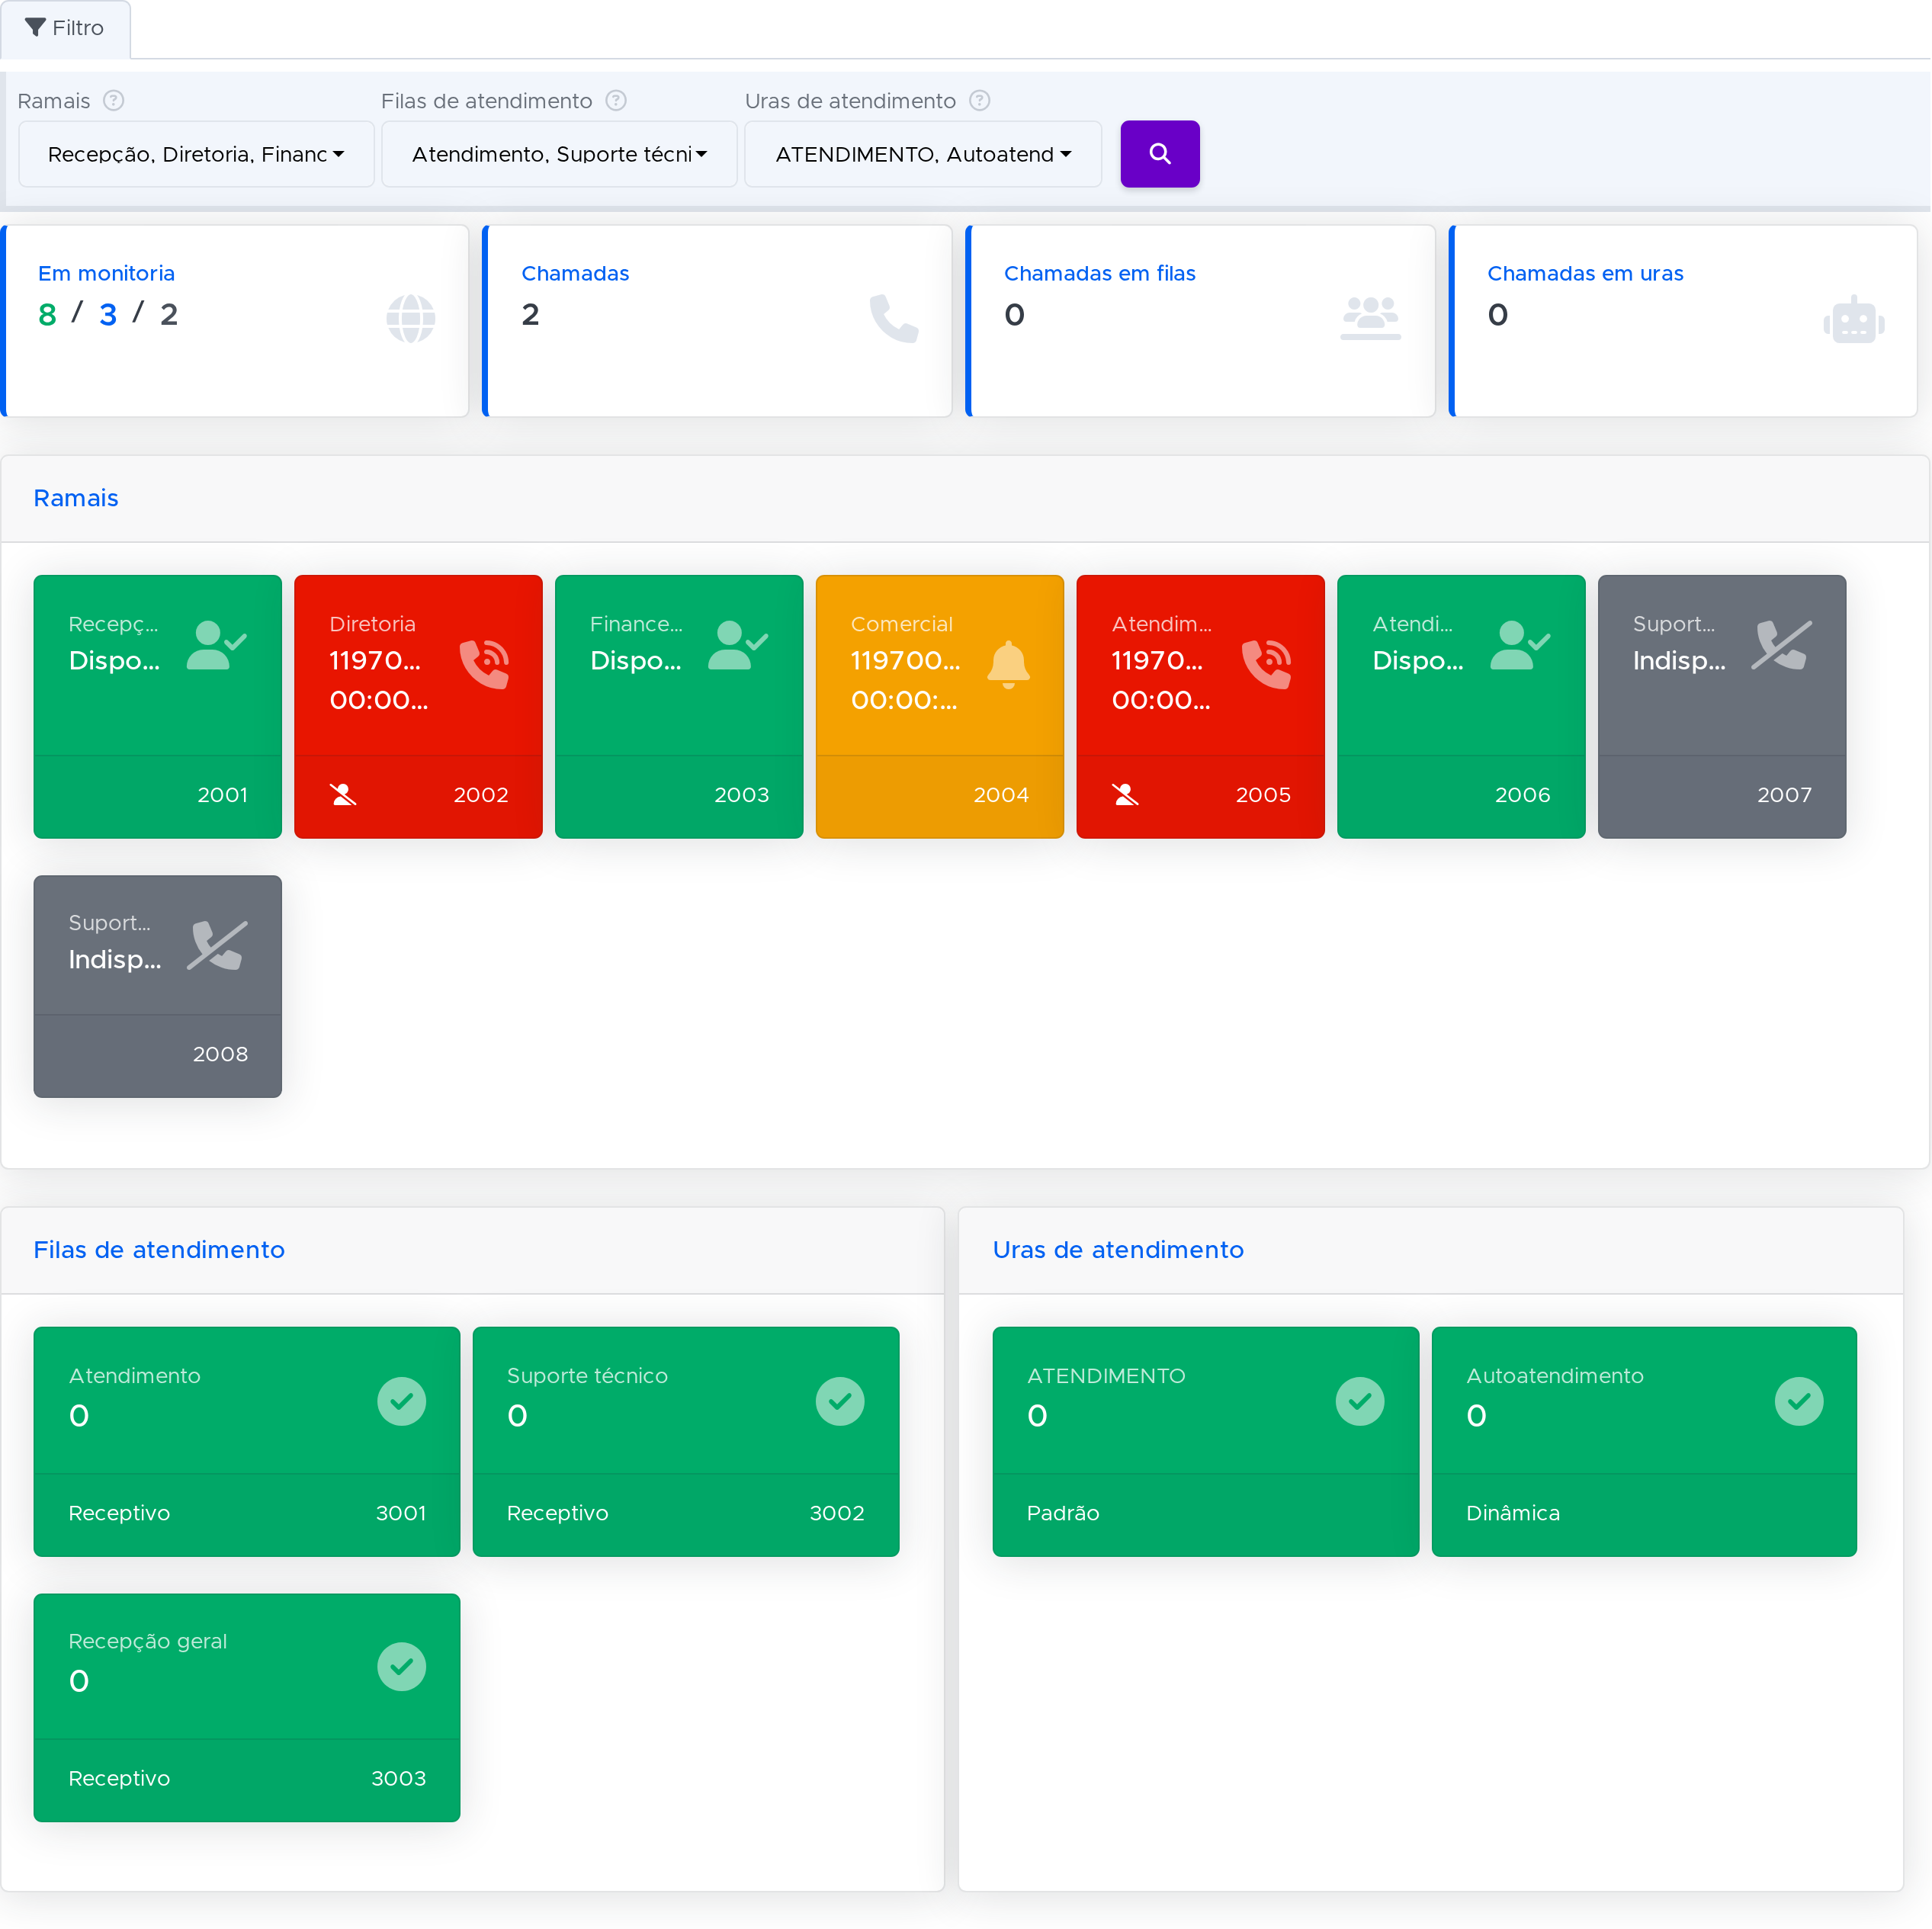
Task: Click the Dinâmica label on Autoatendimento card
Action: [x=1512, y=1512]
